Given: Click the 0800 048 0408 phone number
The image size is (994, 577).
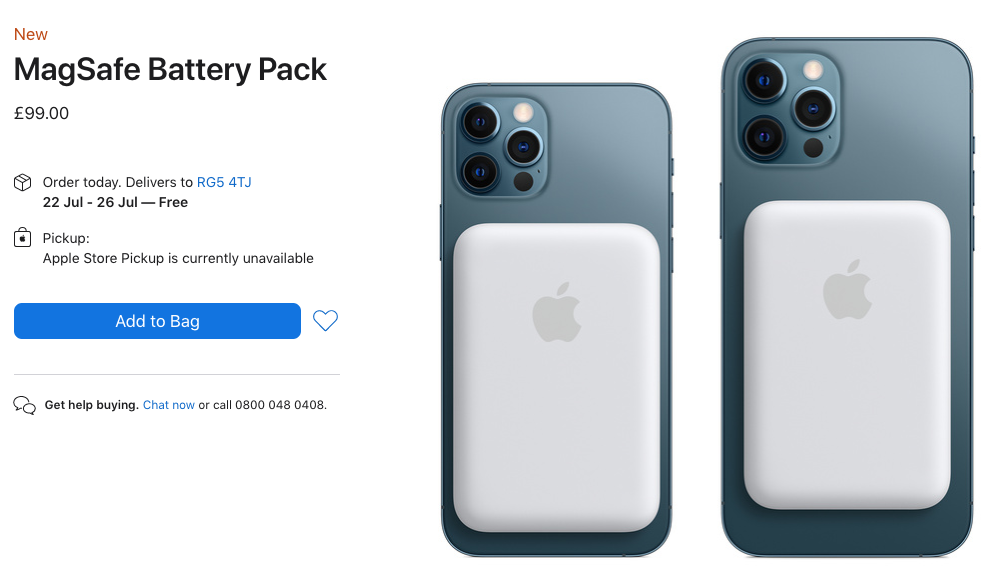Looking at the screenshot, I should click(280, 405).
